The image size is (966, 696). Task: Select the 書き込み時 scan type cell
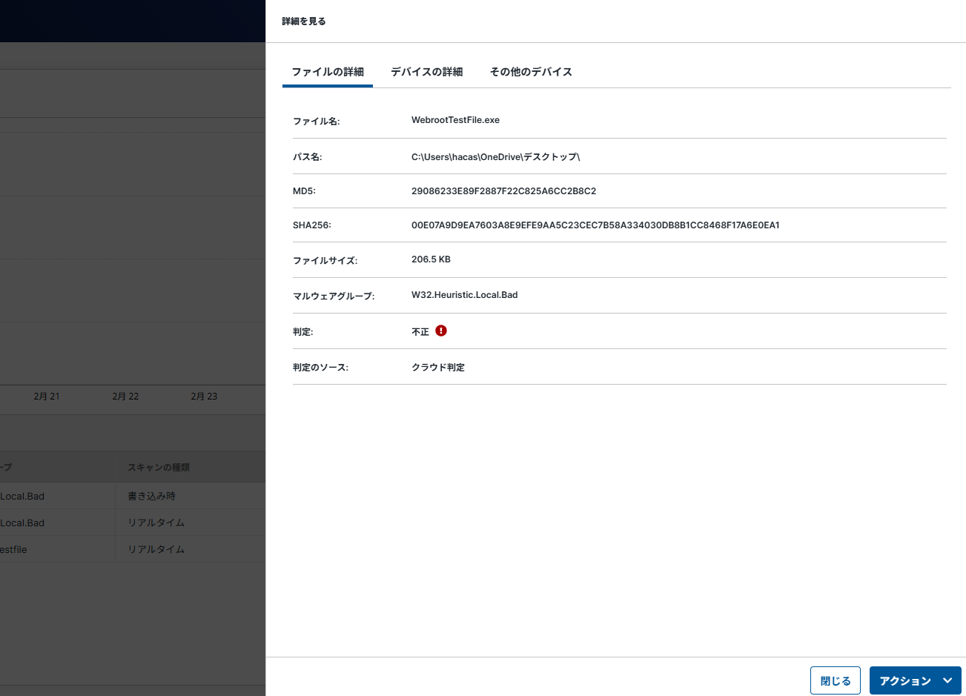(151, 496)
